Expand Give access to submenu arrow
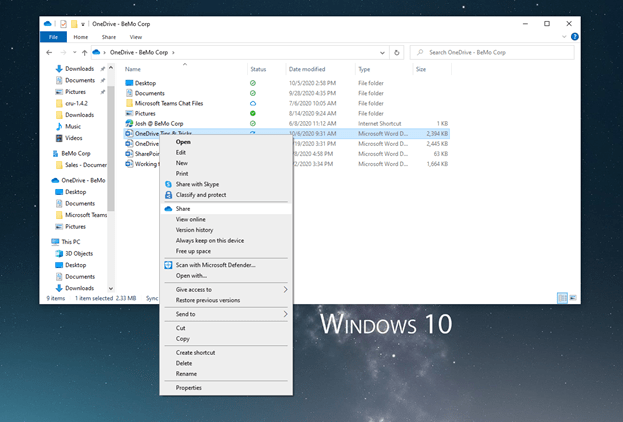This screenshot has height=422, width=623. (285, 290)
